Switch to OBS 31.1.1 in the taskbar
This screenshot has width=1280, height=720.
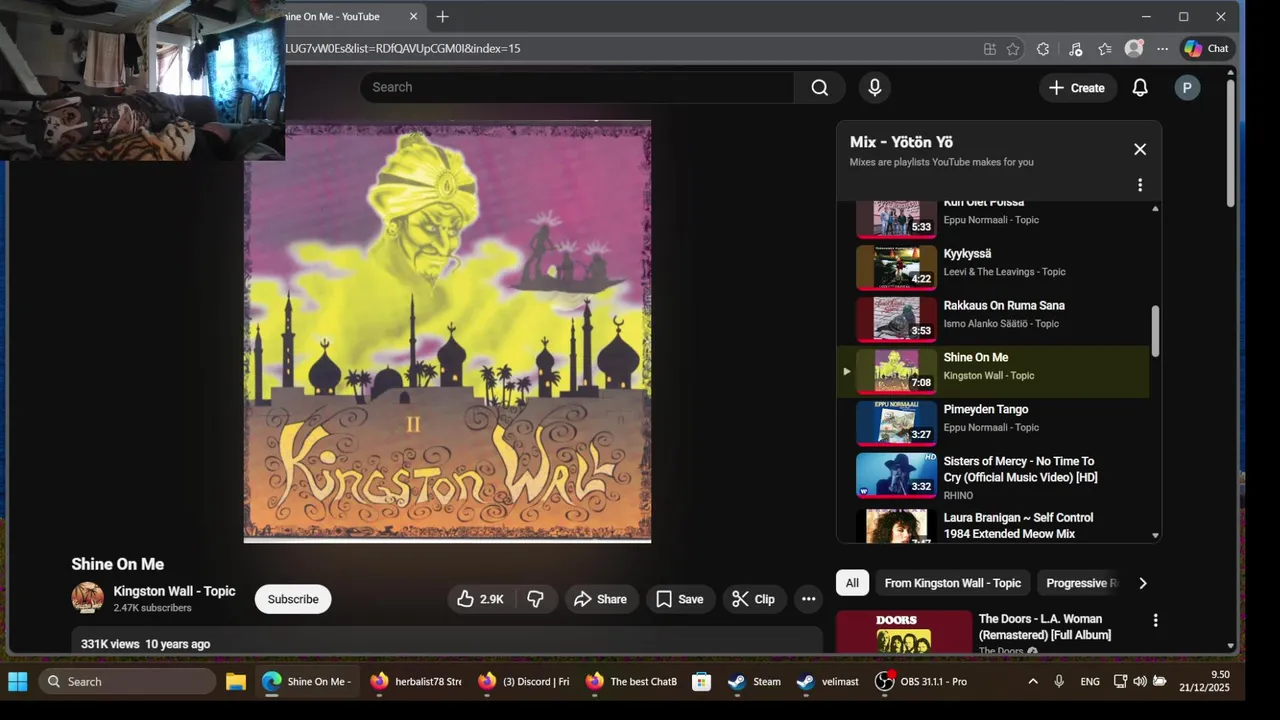pyautogui.click(x=921, y=682)
